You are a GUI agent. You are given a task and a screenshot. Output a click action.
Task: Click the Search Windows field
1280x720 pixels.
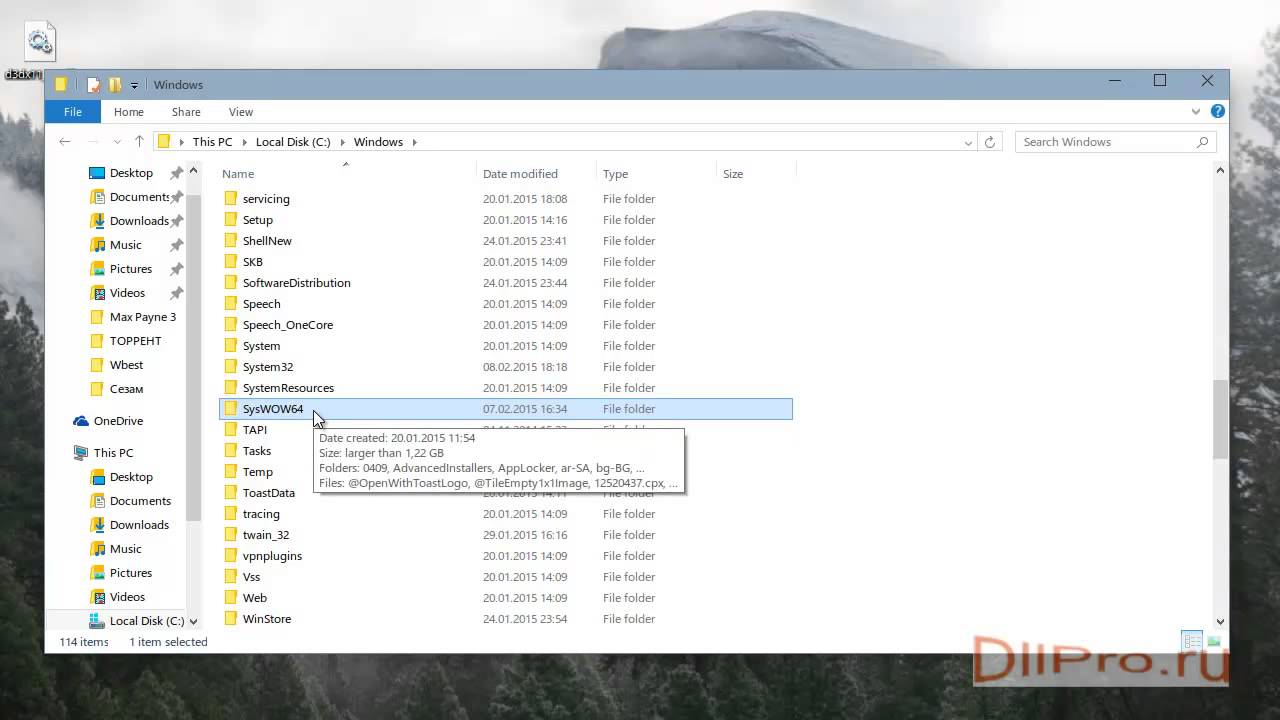1115,142
